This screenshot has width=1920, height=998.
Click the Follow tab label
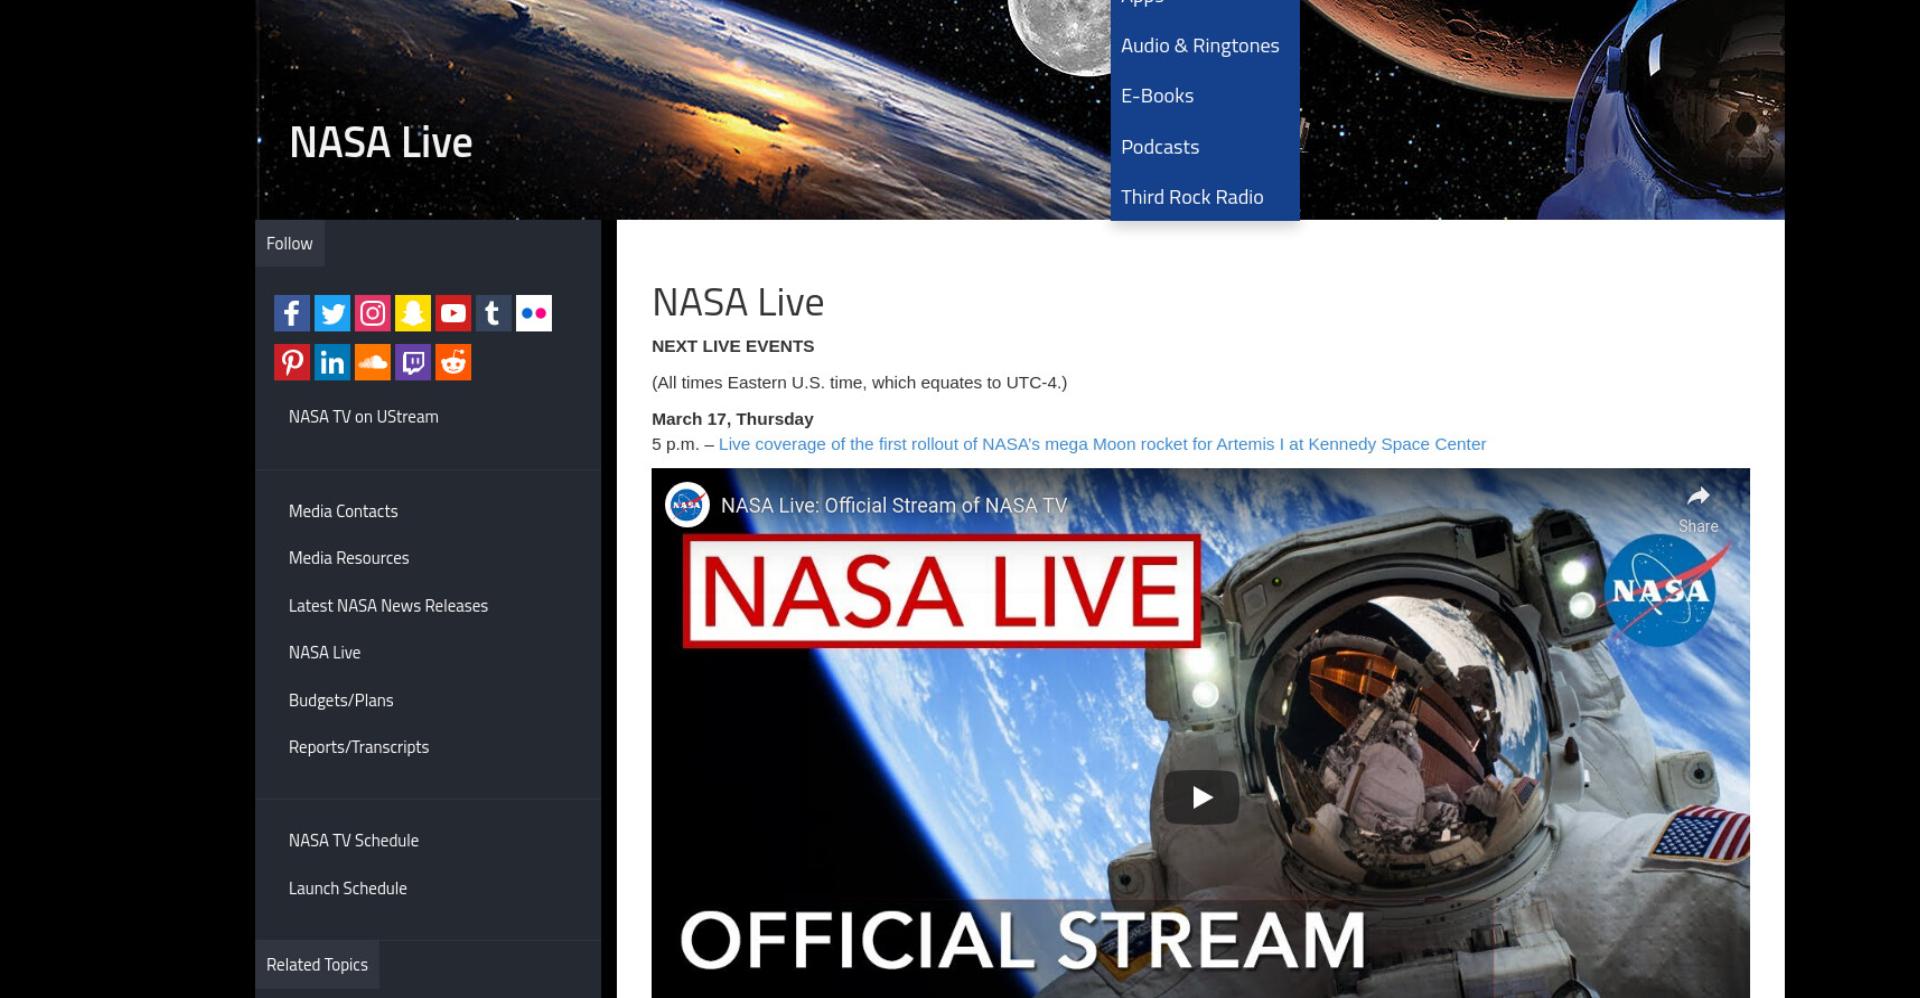[289, 244]
